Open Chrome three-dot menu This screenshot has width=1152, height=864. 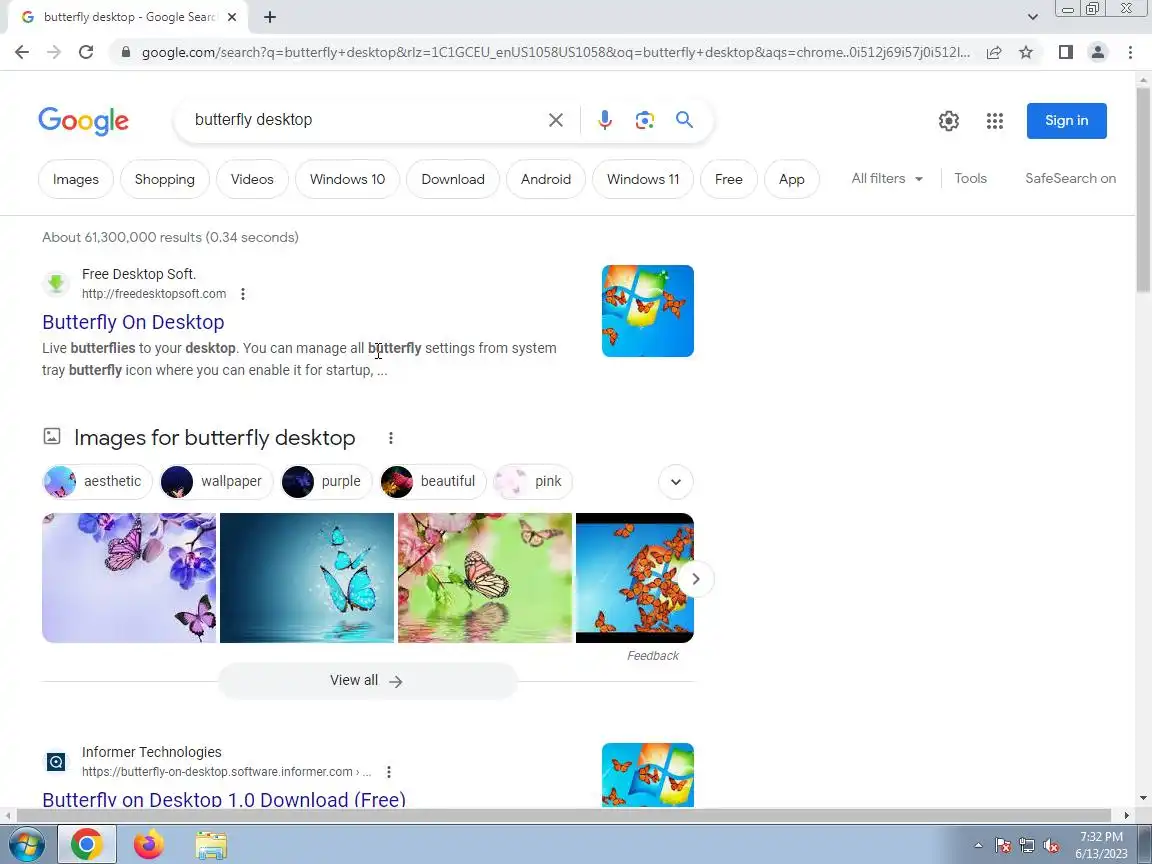(1130, 52)
